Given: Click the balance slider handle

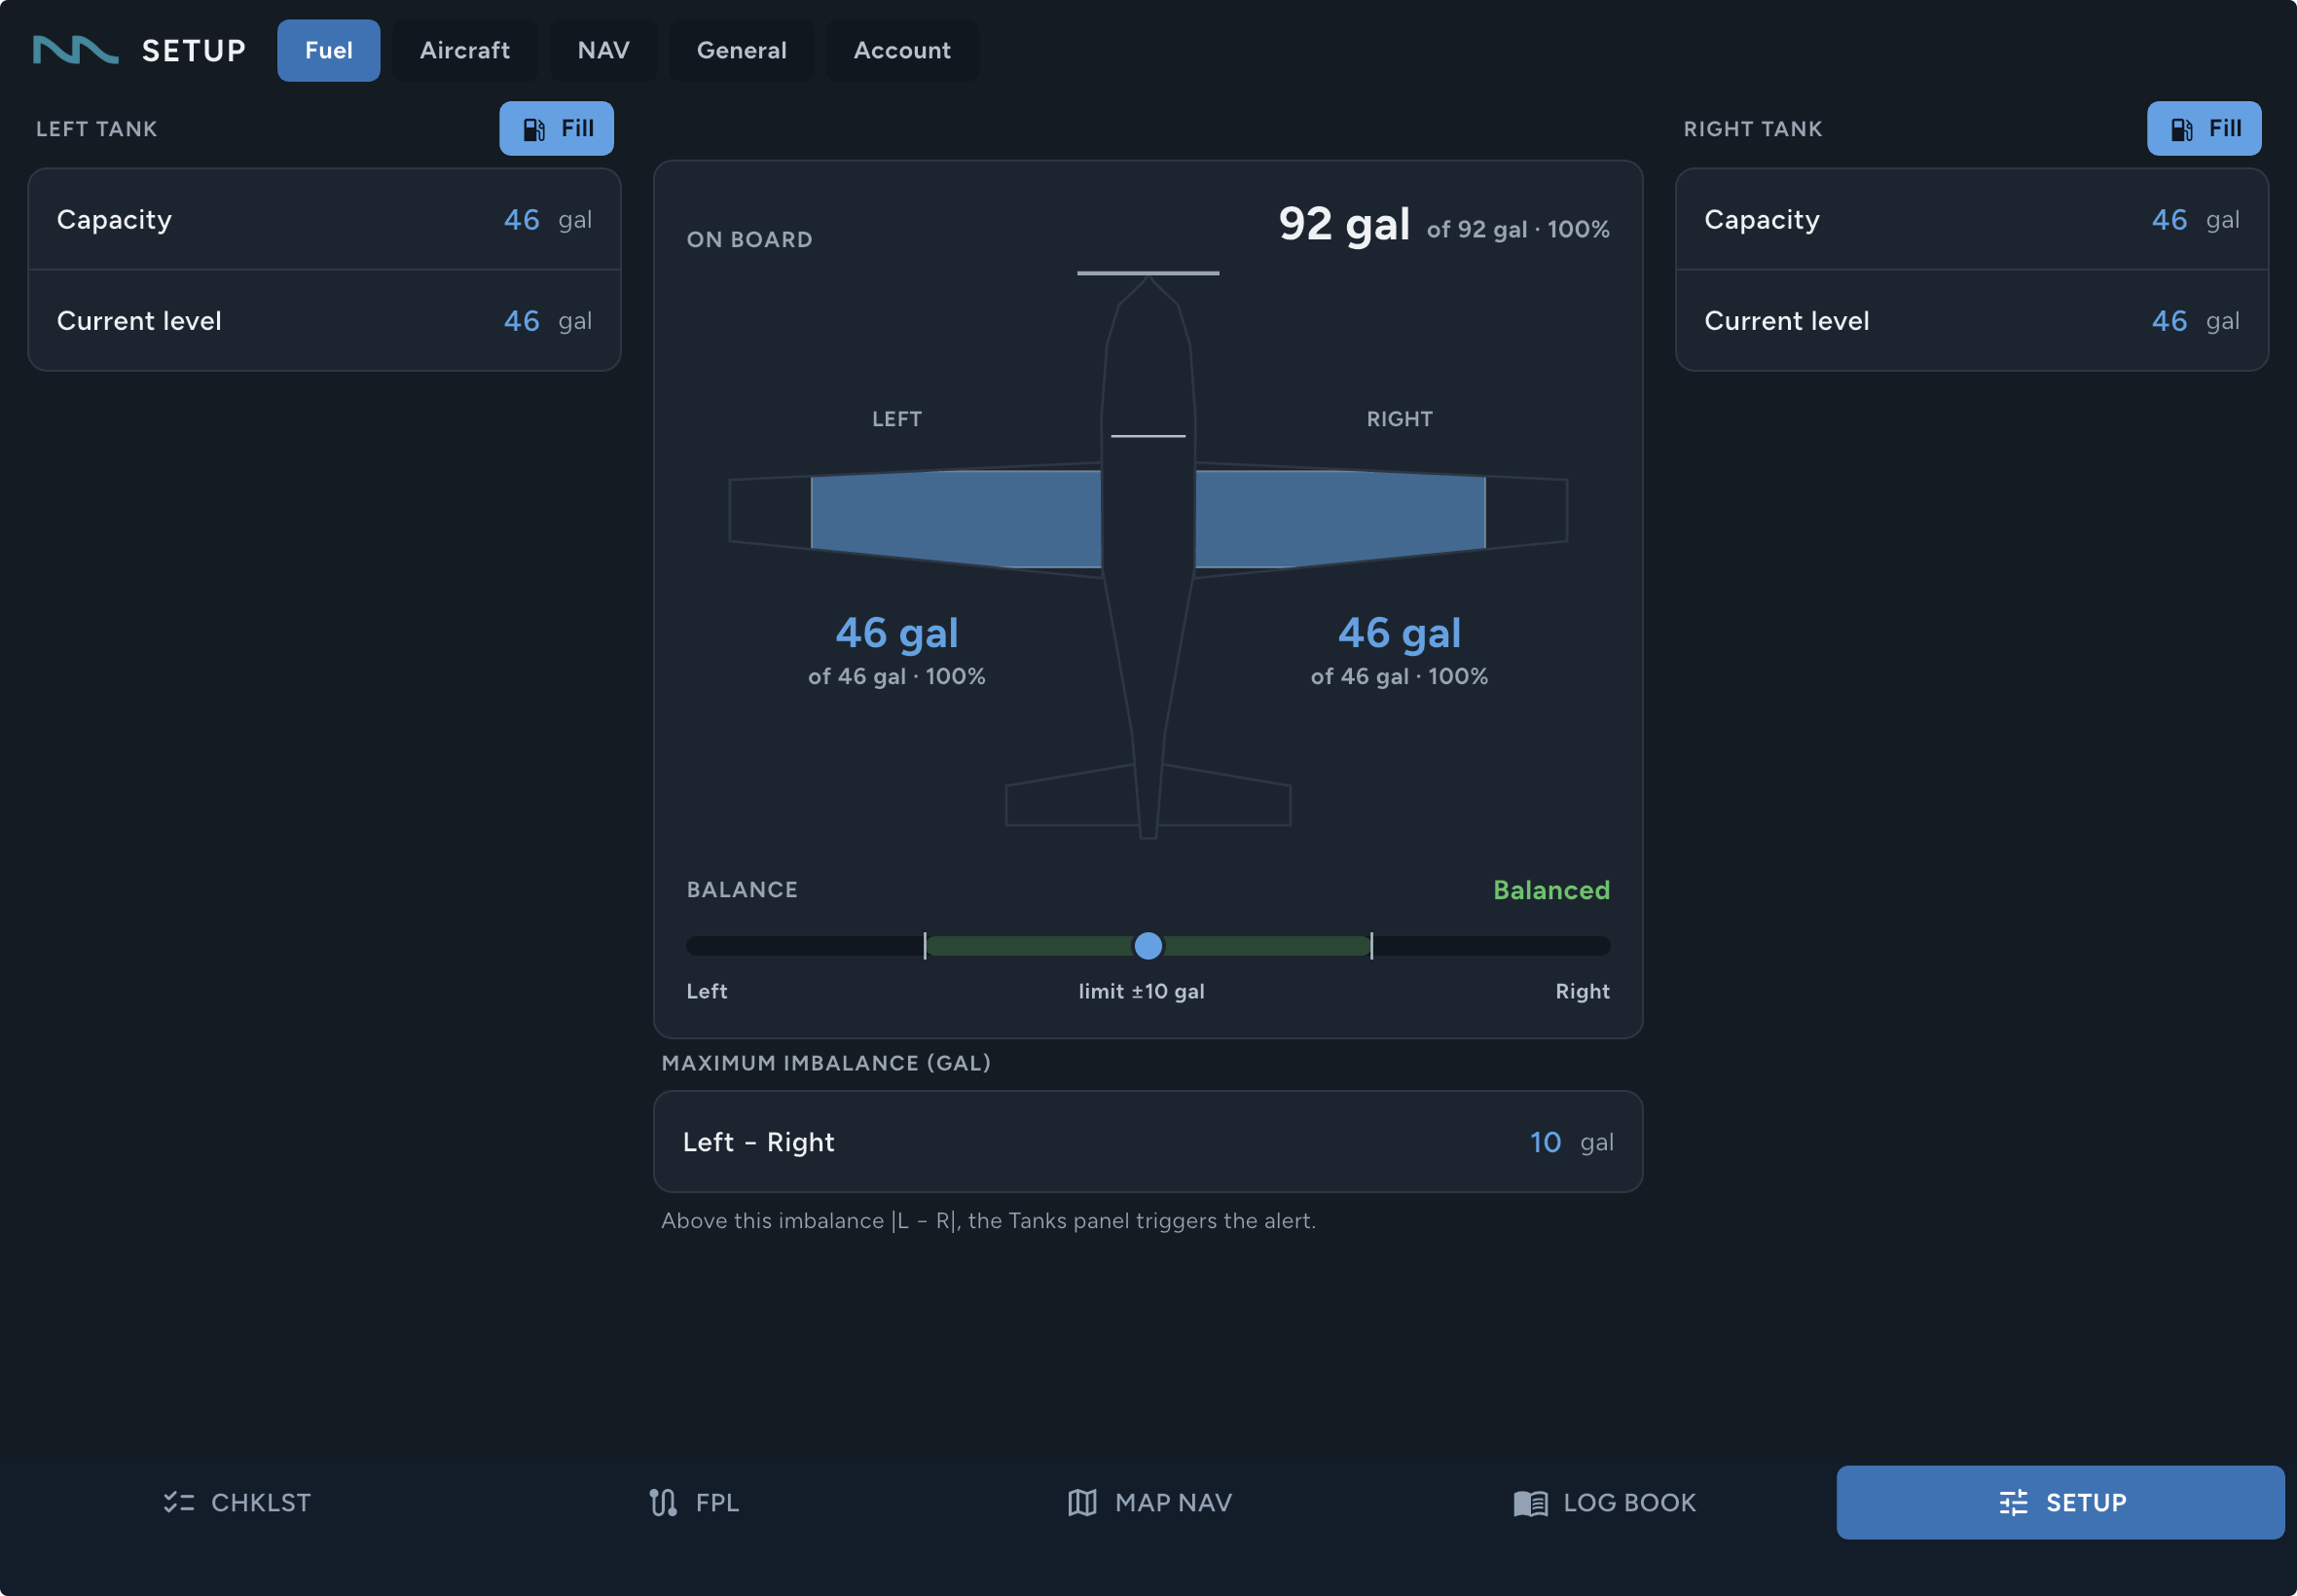Looking at the screenshot, I should pos(1148,945).
